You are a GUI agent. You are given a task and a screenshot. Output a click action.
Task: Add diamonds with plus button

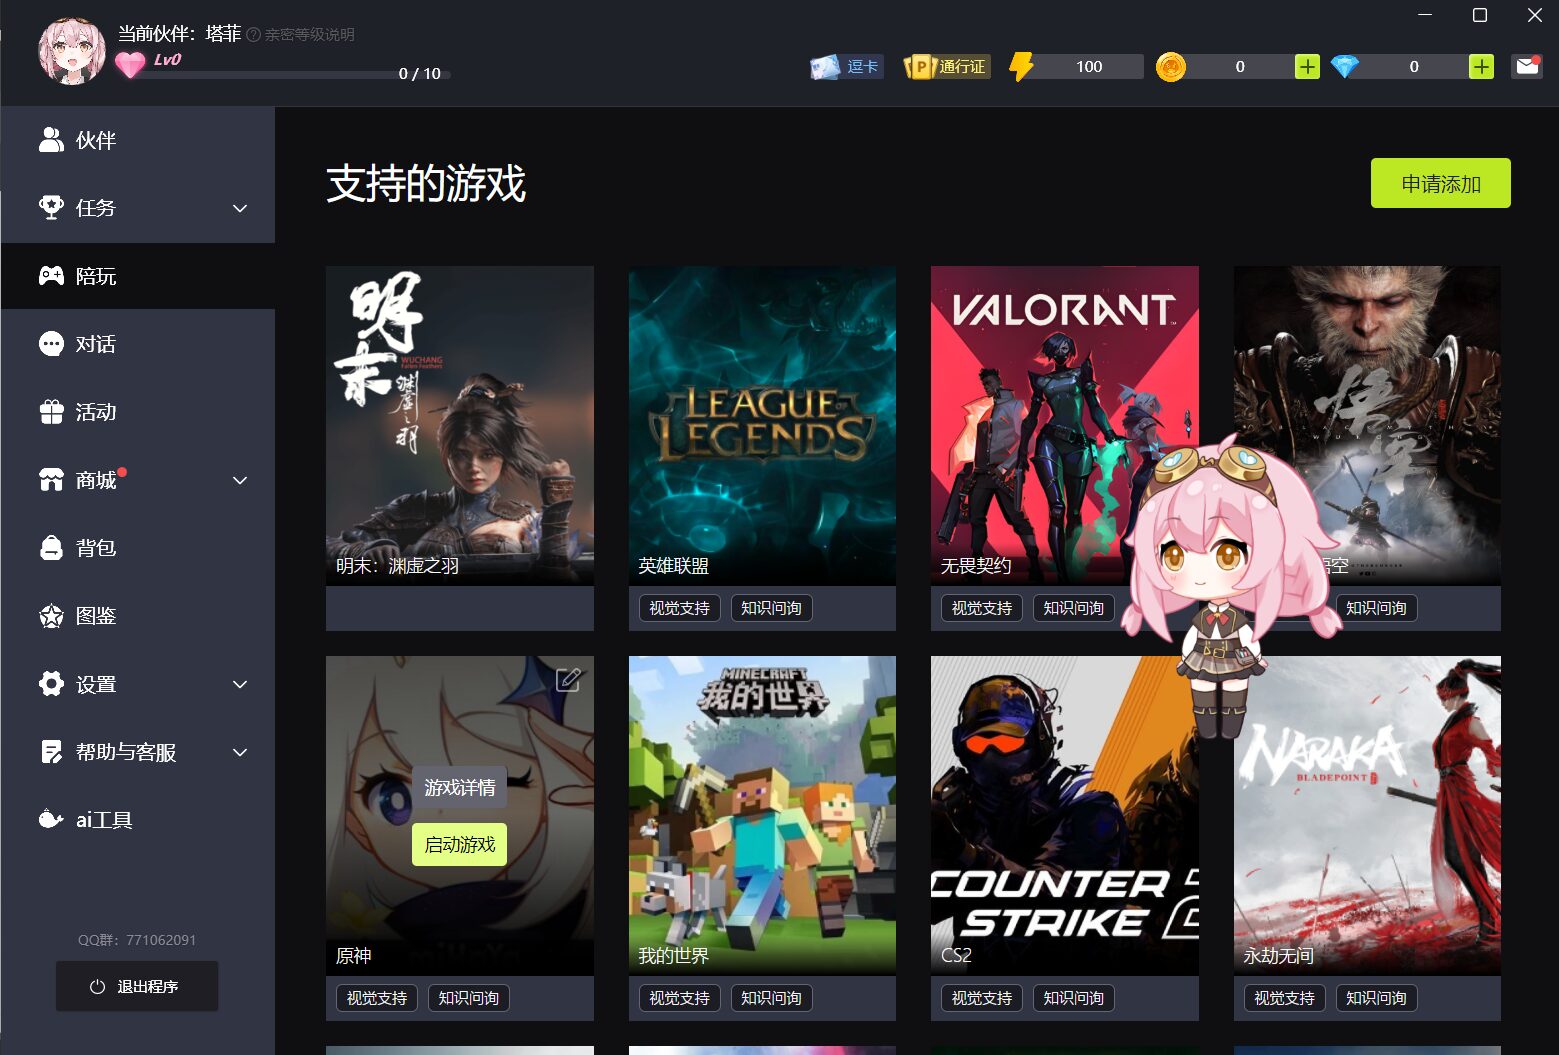tap(1481, 67)
